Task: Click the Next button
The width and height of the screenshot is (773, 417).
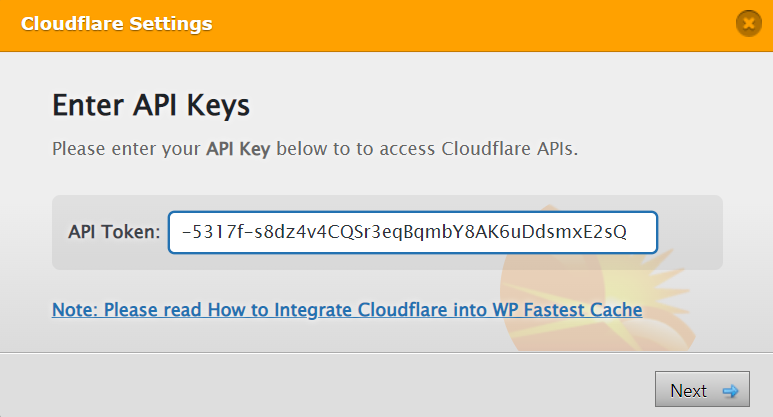Action: tap(702, 389)
